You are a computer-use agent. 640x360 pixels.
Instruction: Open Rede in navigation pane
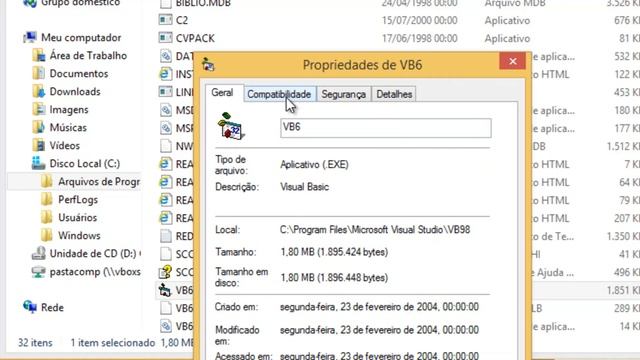click(x=52, y=307)
